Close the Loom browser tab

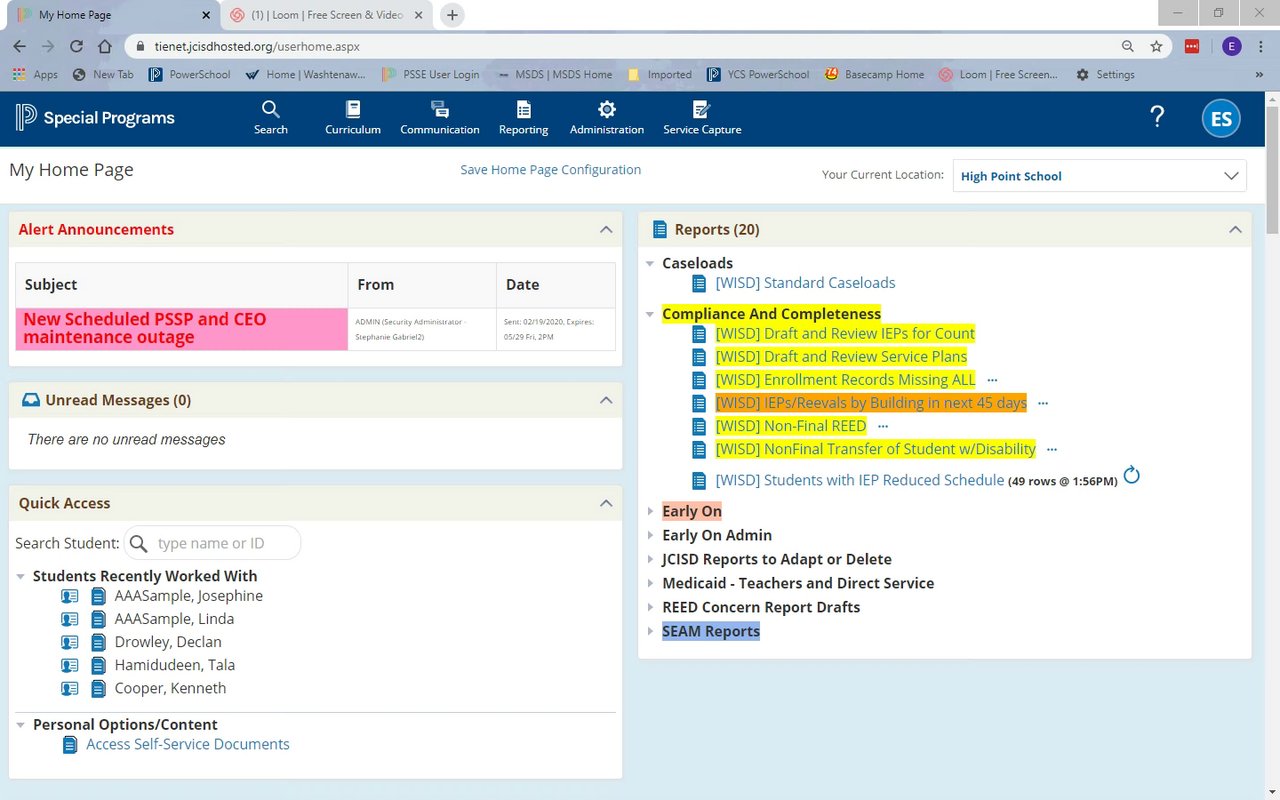[419, 15]
